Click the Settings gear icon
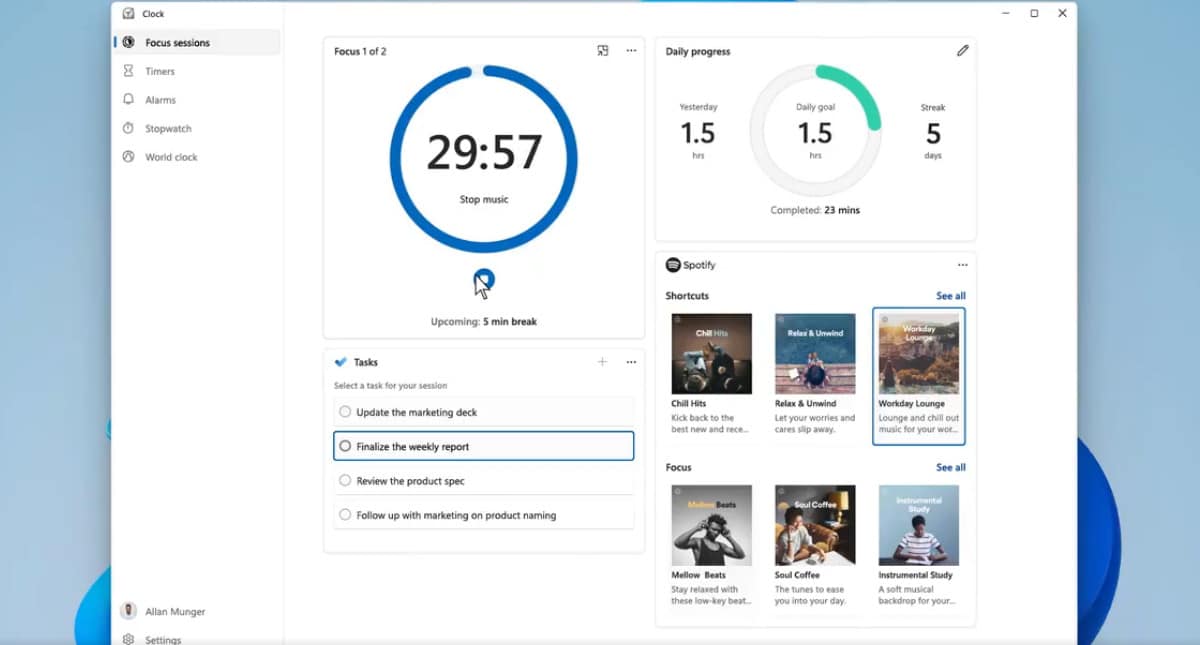This screenshot has width=1200, height=645. [128, 639]
